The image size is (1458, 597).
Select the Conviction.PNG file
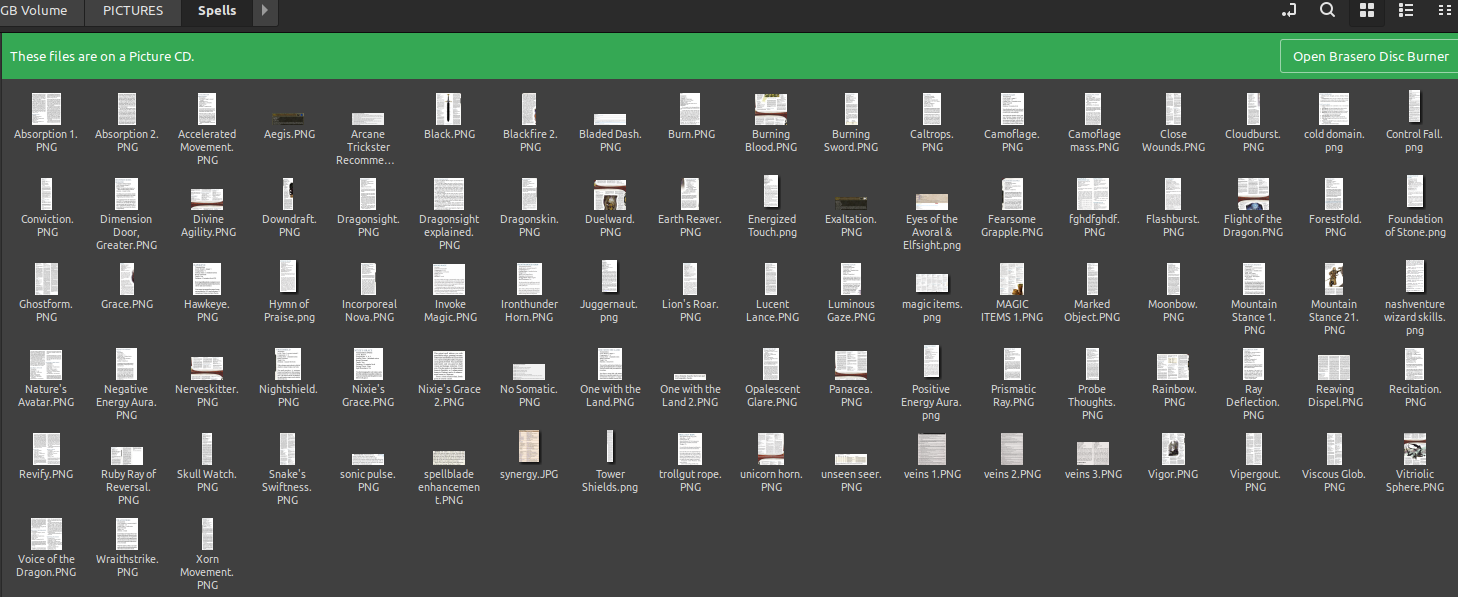[47, 208]
